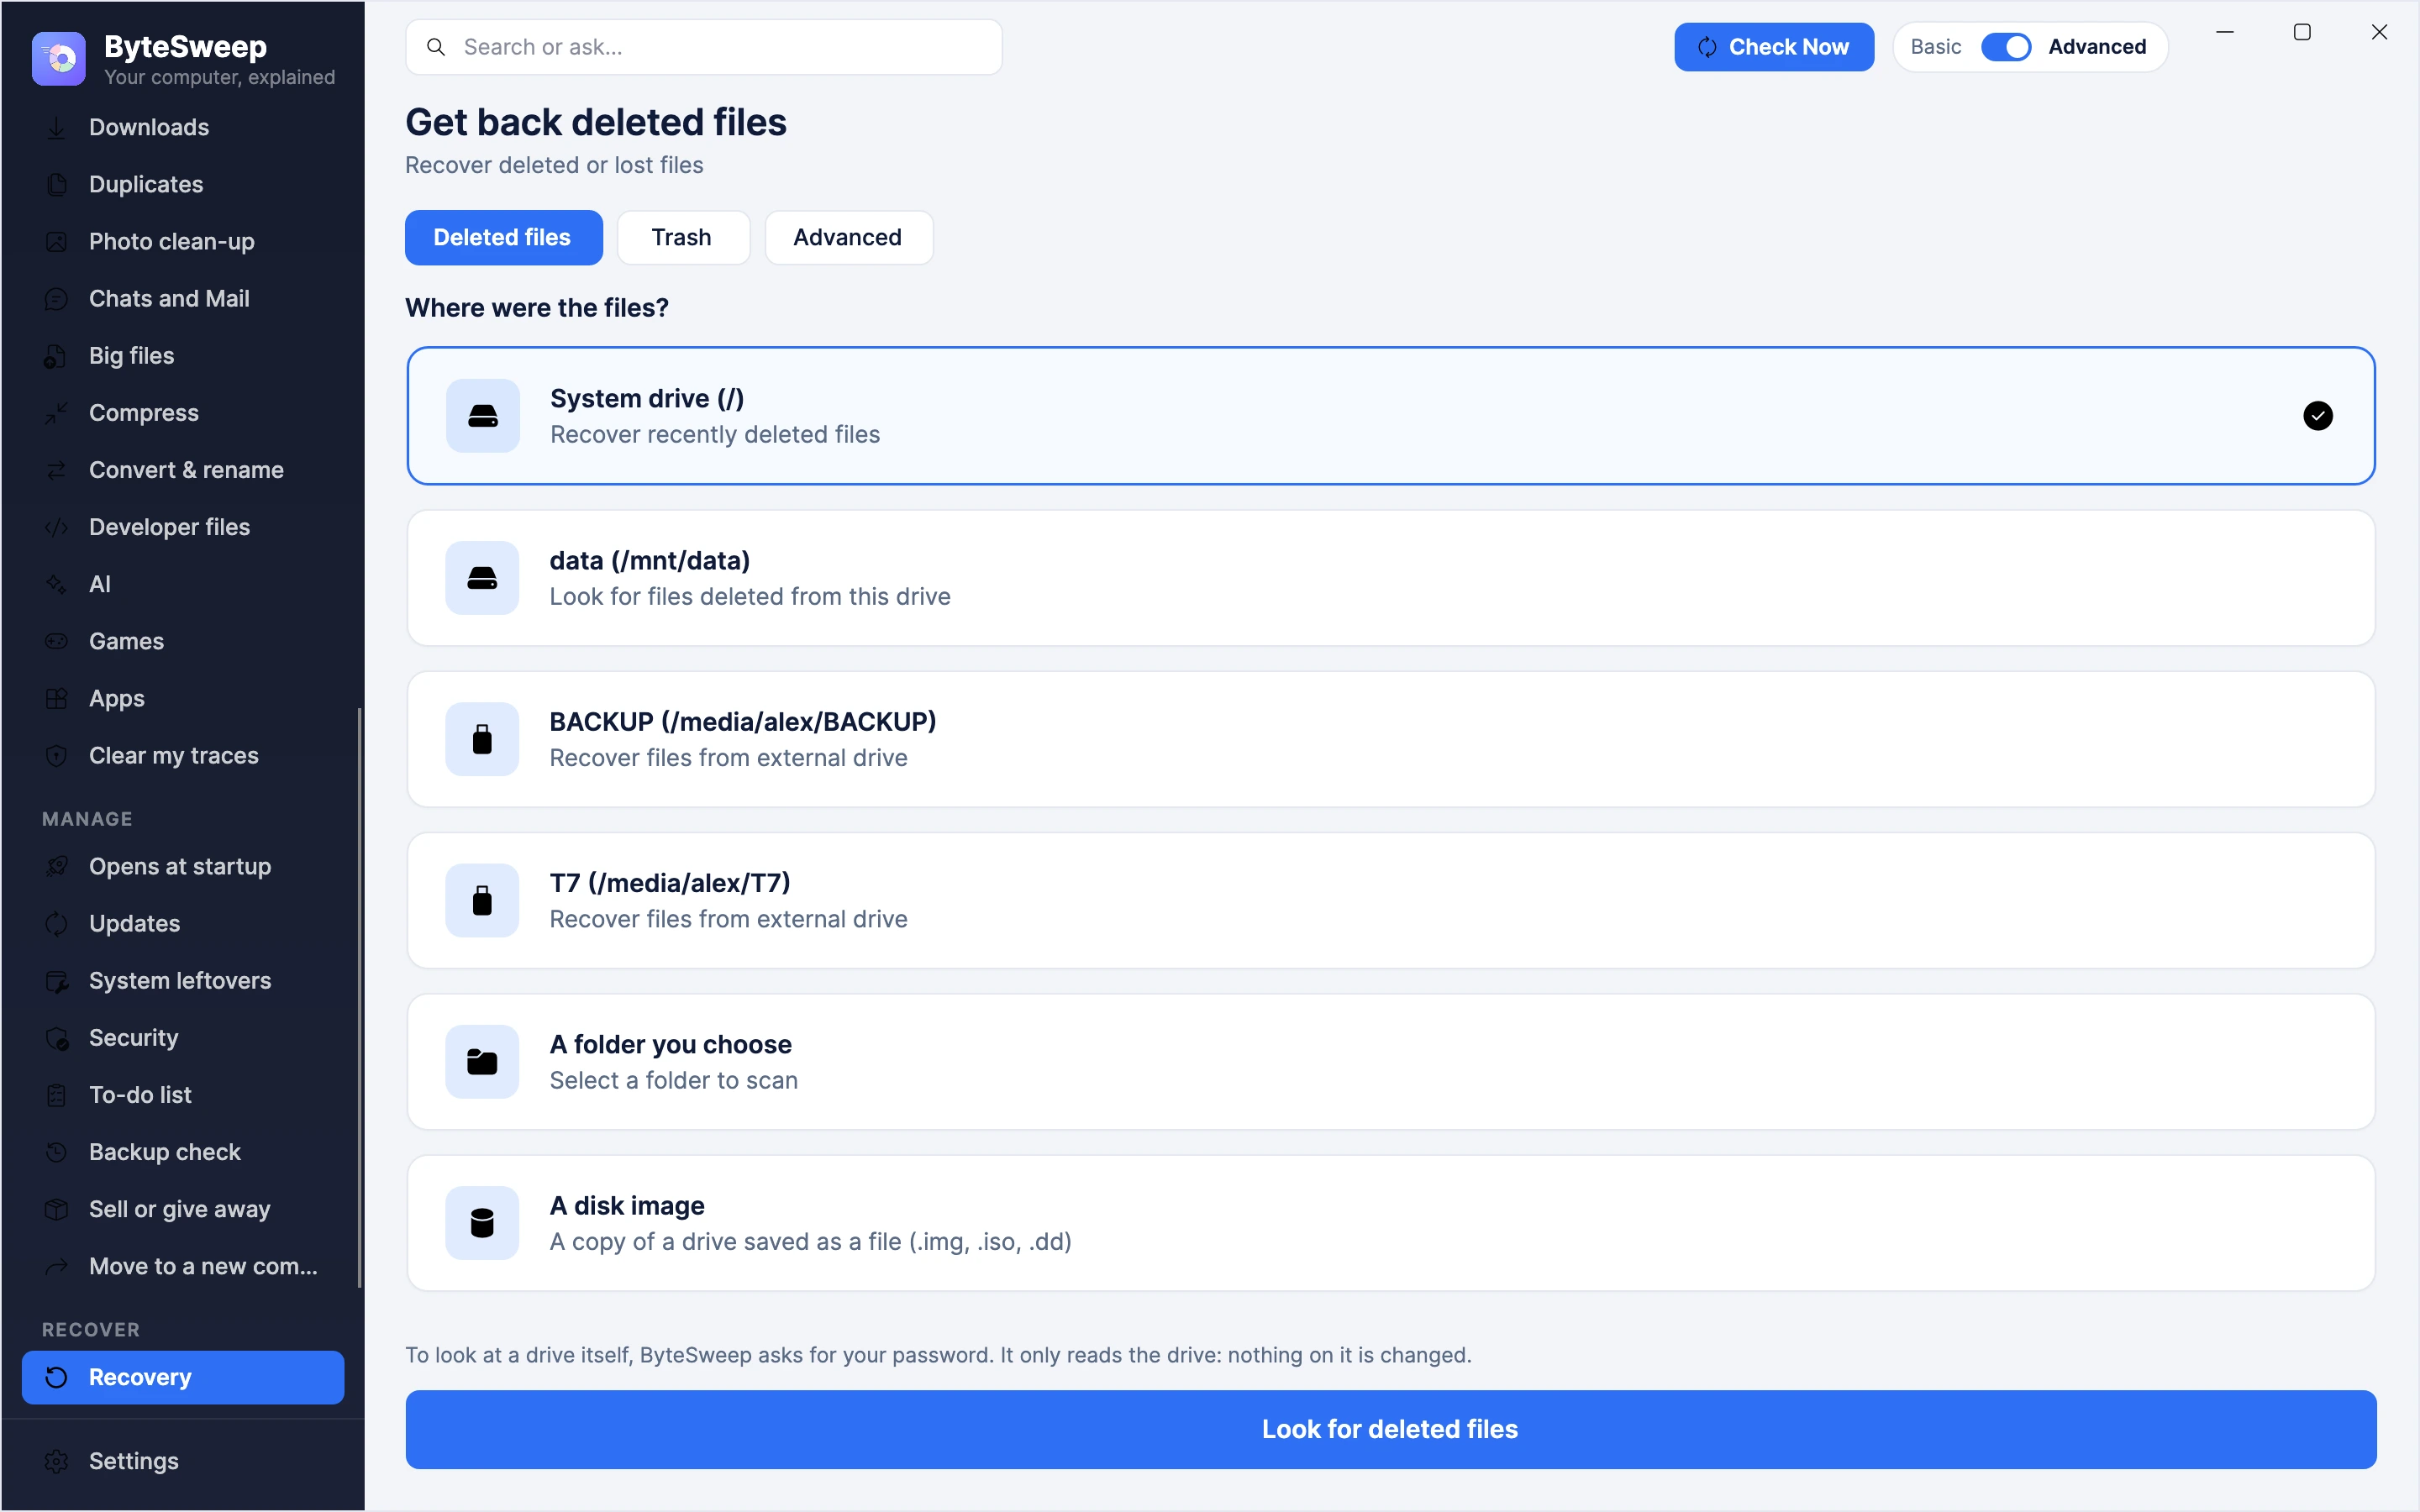Screen dimensions: 2420x1512
Task: Open the Convert & rename icon
Action: coord(57,470)
